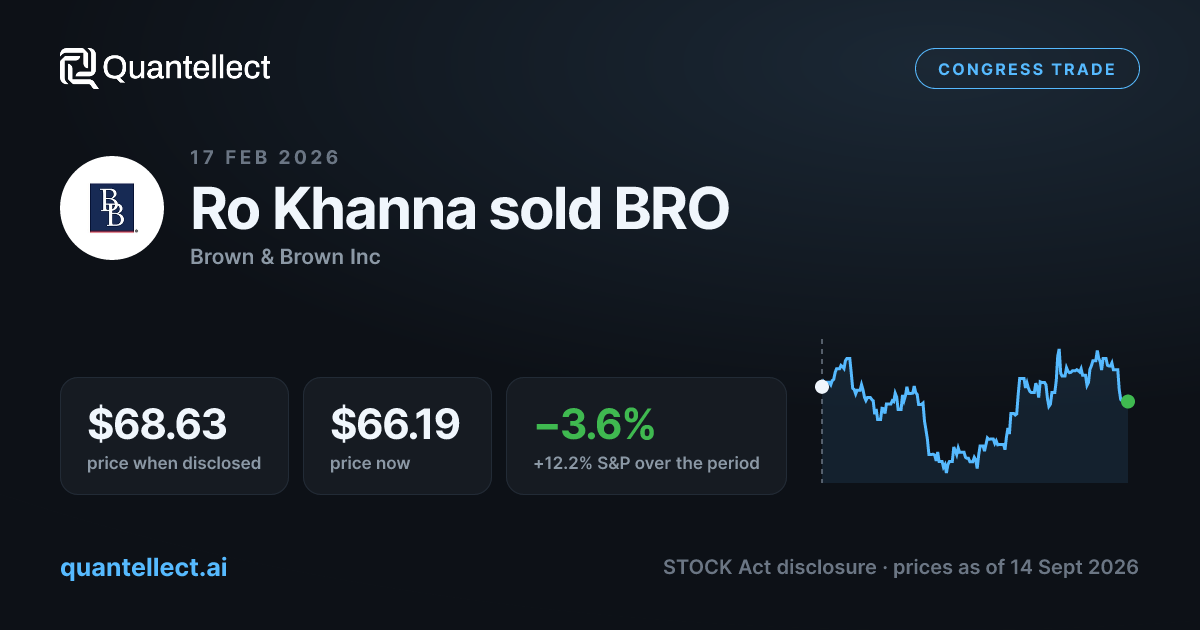Screen dimensions: 1200x630
Task: Click the Quantellect brand name text
Action: click(x=187, y=68)
